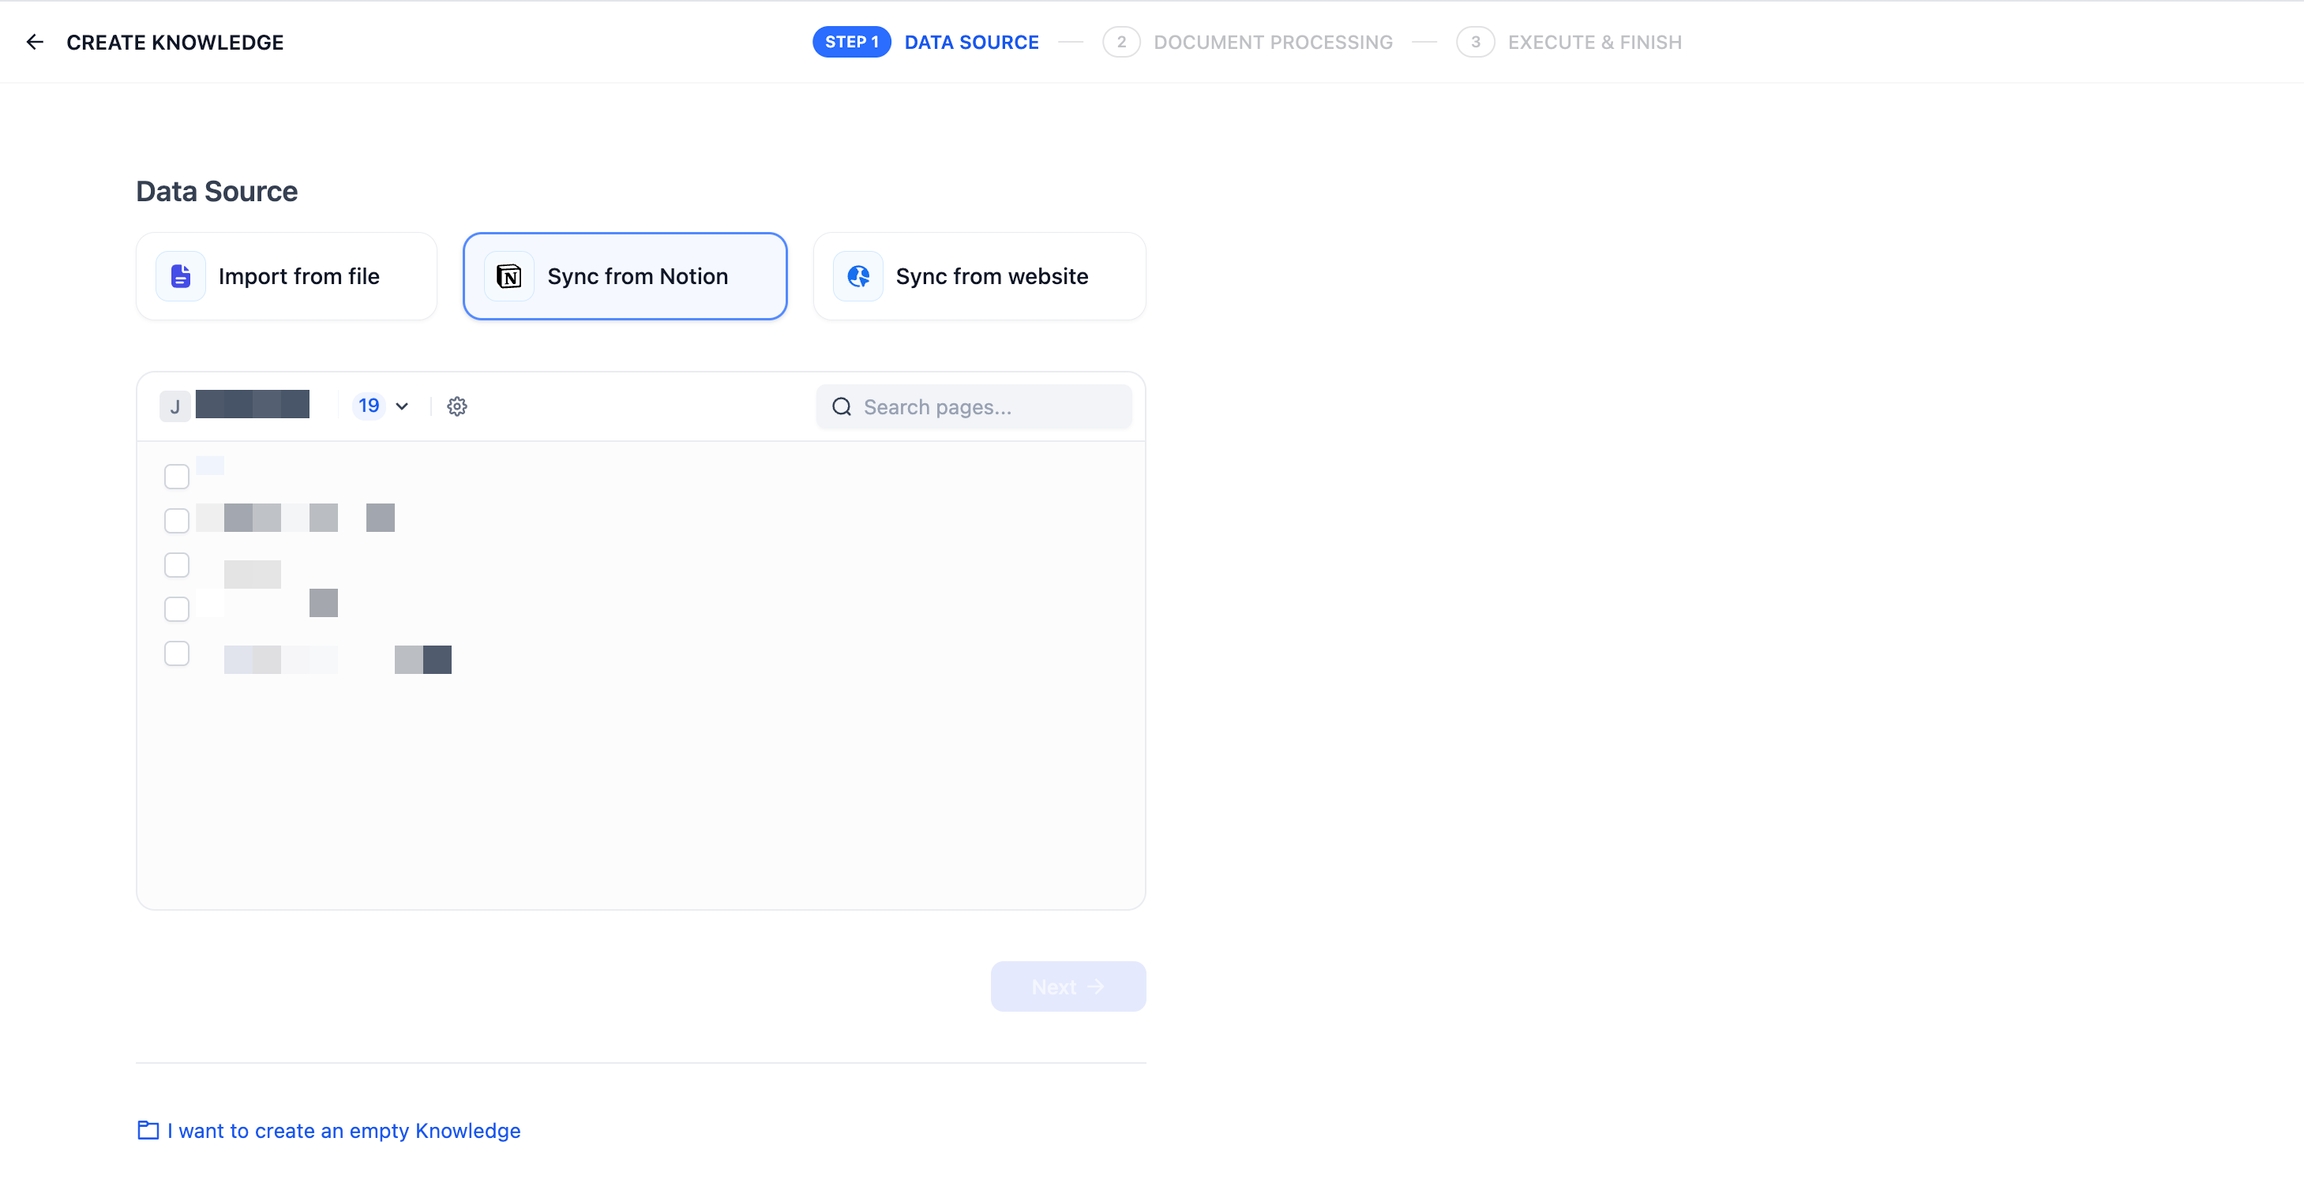Viewport: 2304px width, 1179px height.
Task: Click the folder icon near empty Knowledge
Action: (148, 1130)
